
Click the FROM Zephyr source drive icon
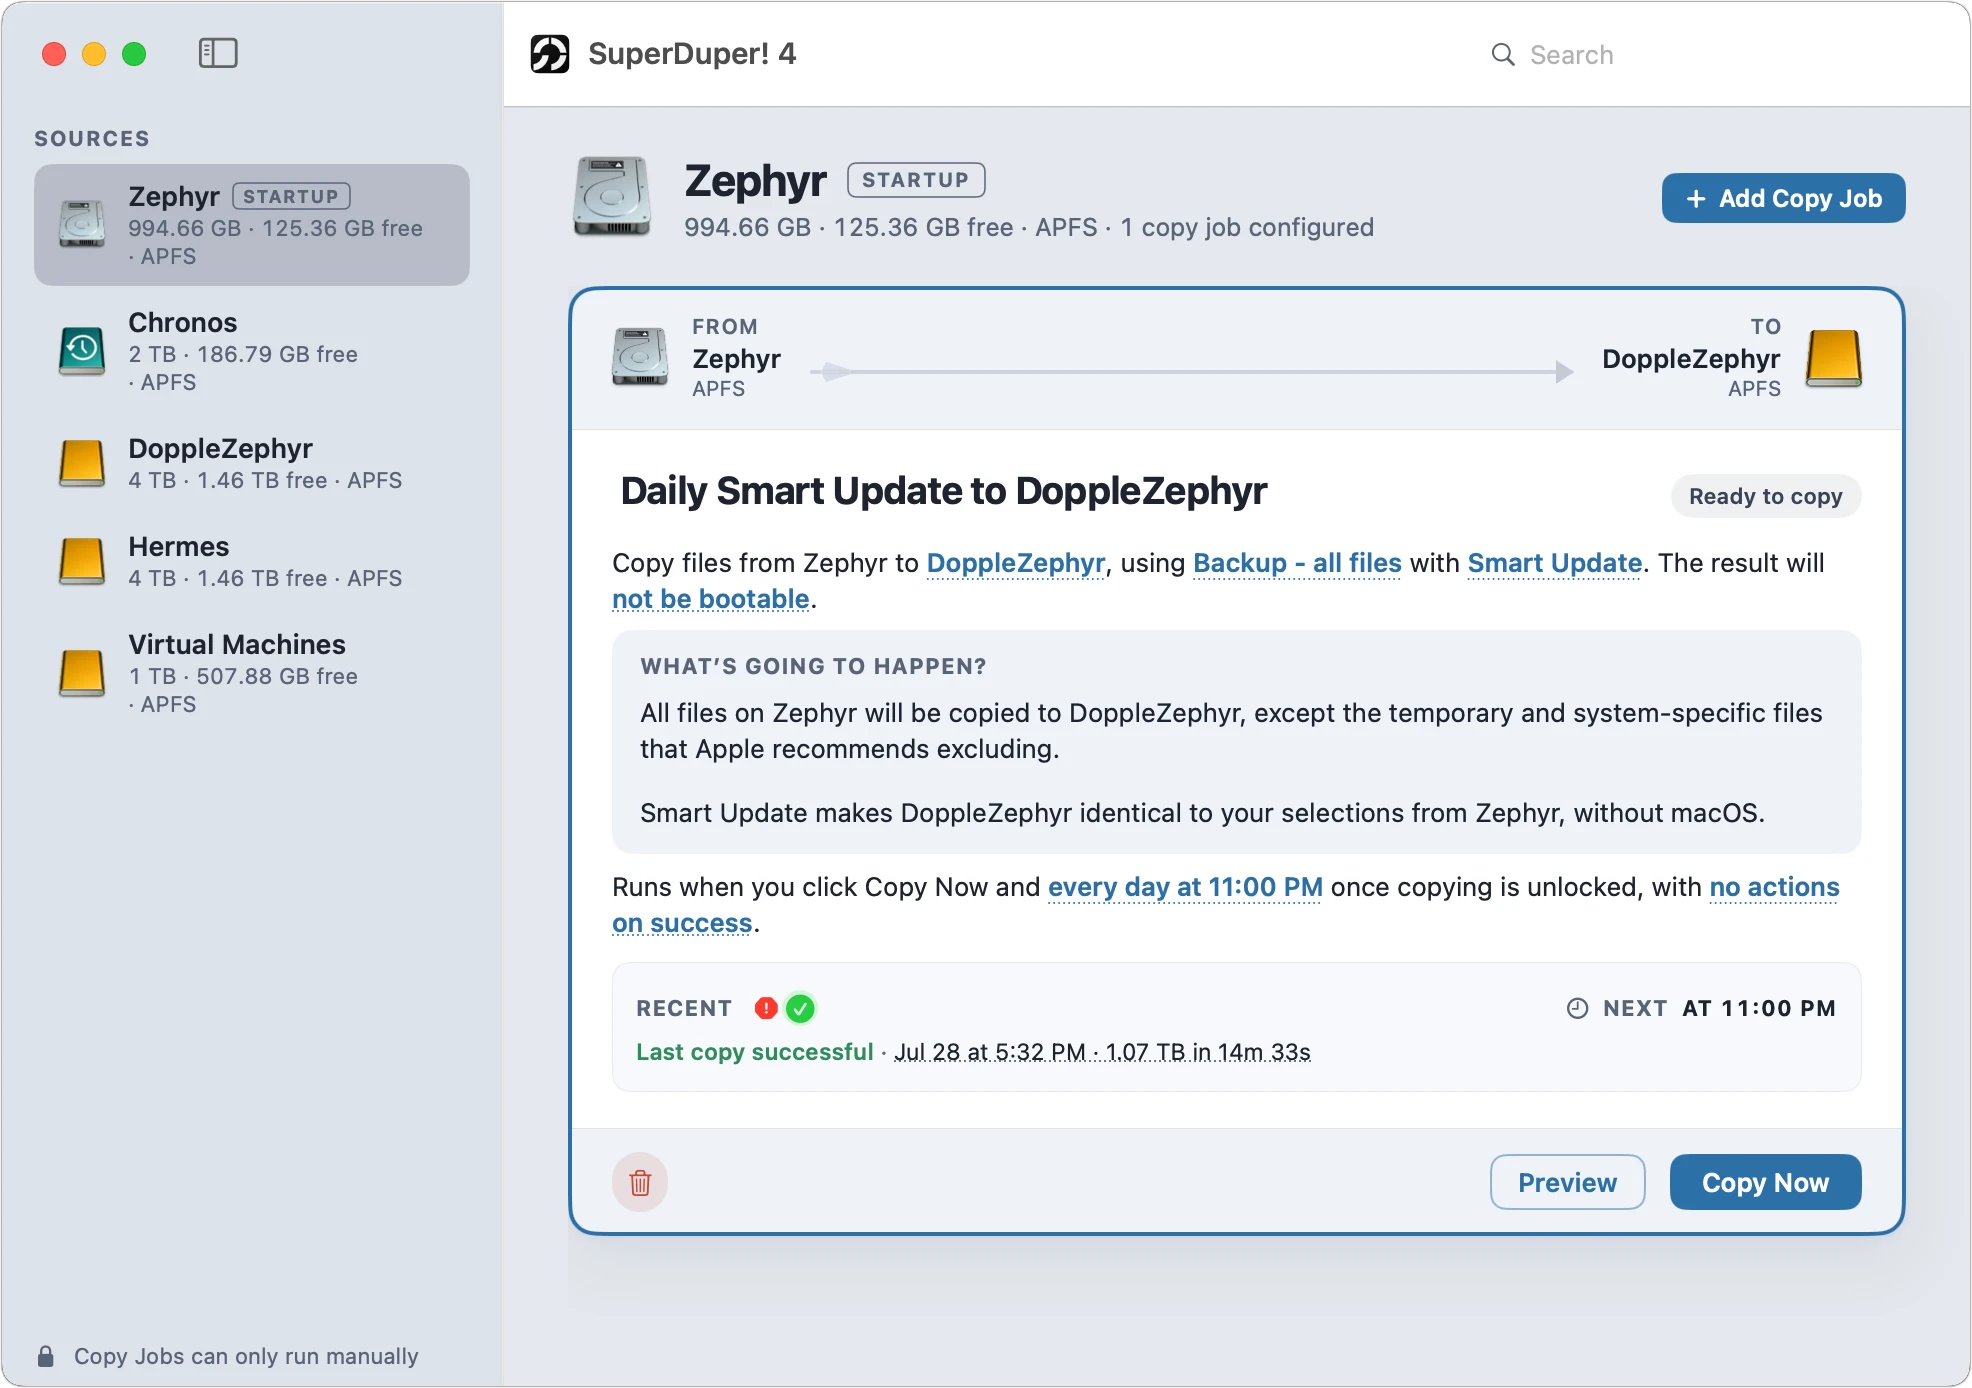point(640,357)
